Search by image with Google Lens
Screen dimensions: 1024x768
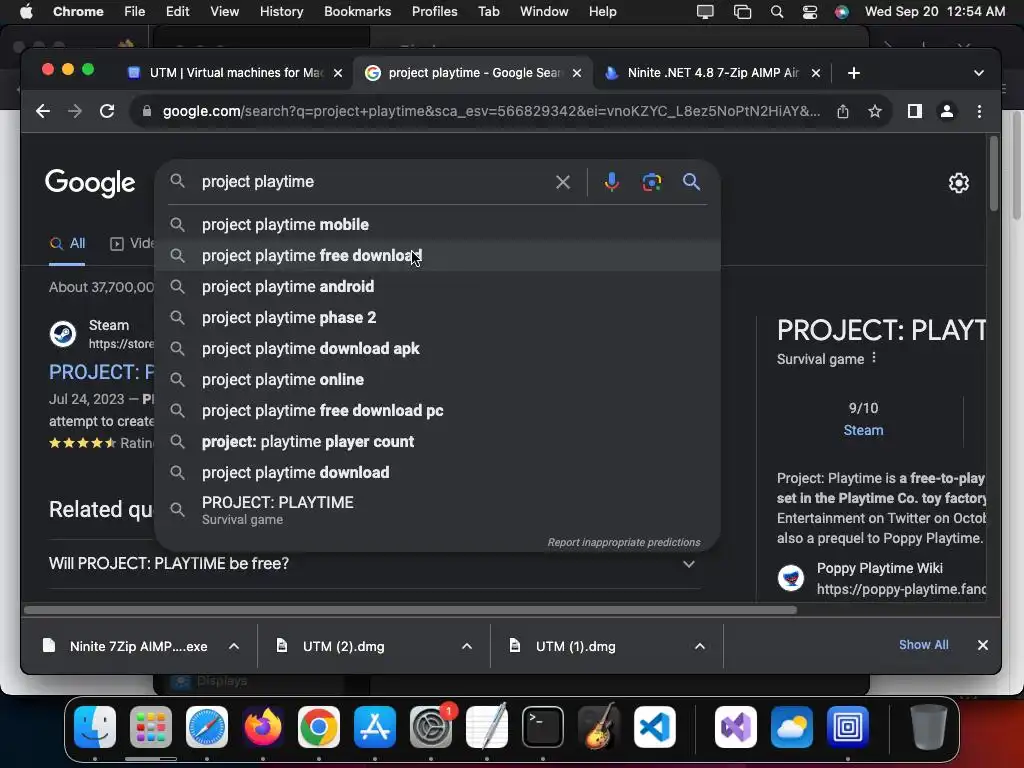pos(651,182)
